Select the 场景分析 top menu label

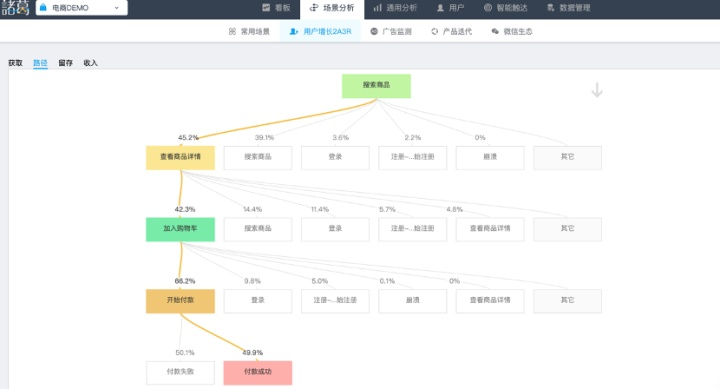pos(339,8)
